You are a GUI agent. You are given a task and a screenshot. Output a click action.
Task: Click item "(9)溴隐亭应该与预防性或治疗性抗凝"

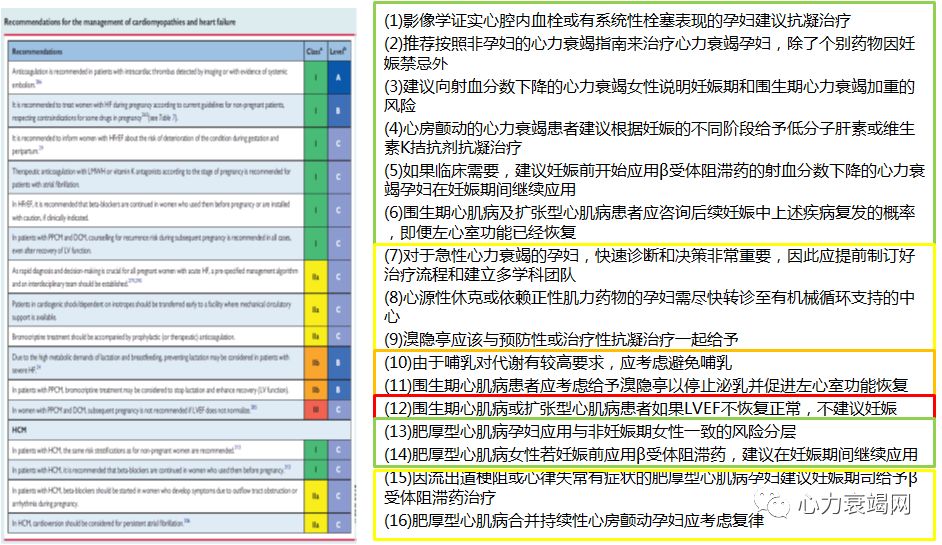(x=561, y=339)
